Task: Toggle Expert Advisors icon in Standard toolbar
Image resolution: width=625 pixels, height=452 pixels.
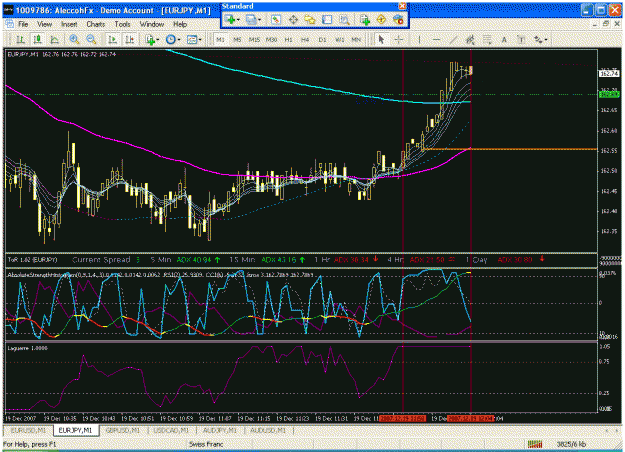Action: pyautogui.click(x=398, y=20)
